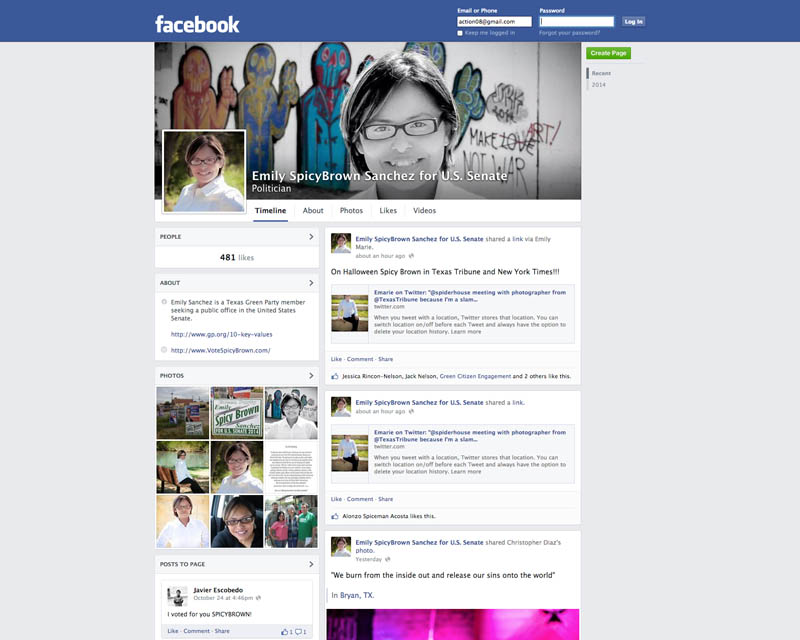Click the green Create Page button
Viewport: 800px width, 640px height.
[608, 53]
